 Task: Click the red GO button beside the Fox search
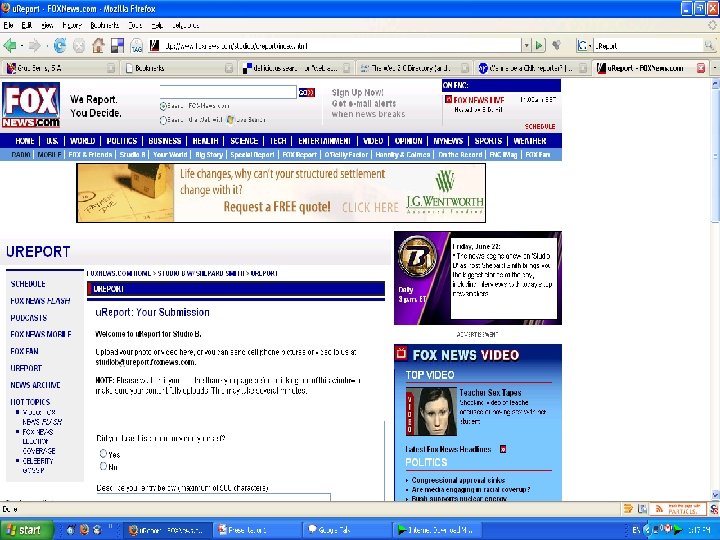click(307, 93)
